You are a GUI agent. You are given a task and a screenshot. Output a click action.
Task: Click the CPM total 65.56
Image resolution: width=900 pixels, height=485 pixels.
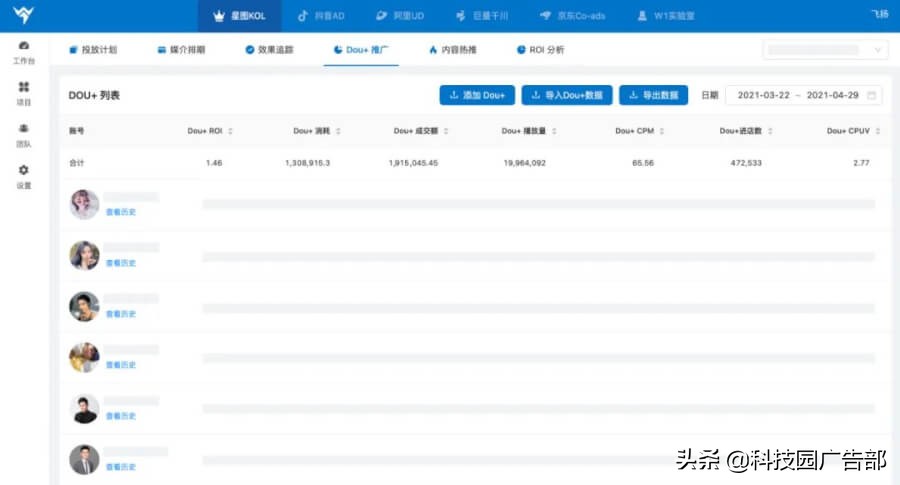(x=643, y=163)
